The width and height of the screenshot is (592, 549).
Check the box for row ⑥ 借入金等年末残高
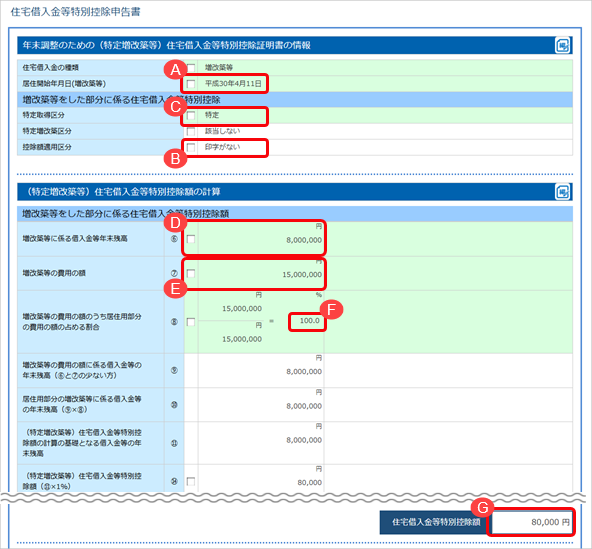coord(191,239)
